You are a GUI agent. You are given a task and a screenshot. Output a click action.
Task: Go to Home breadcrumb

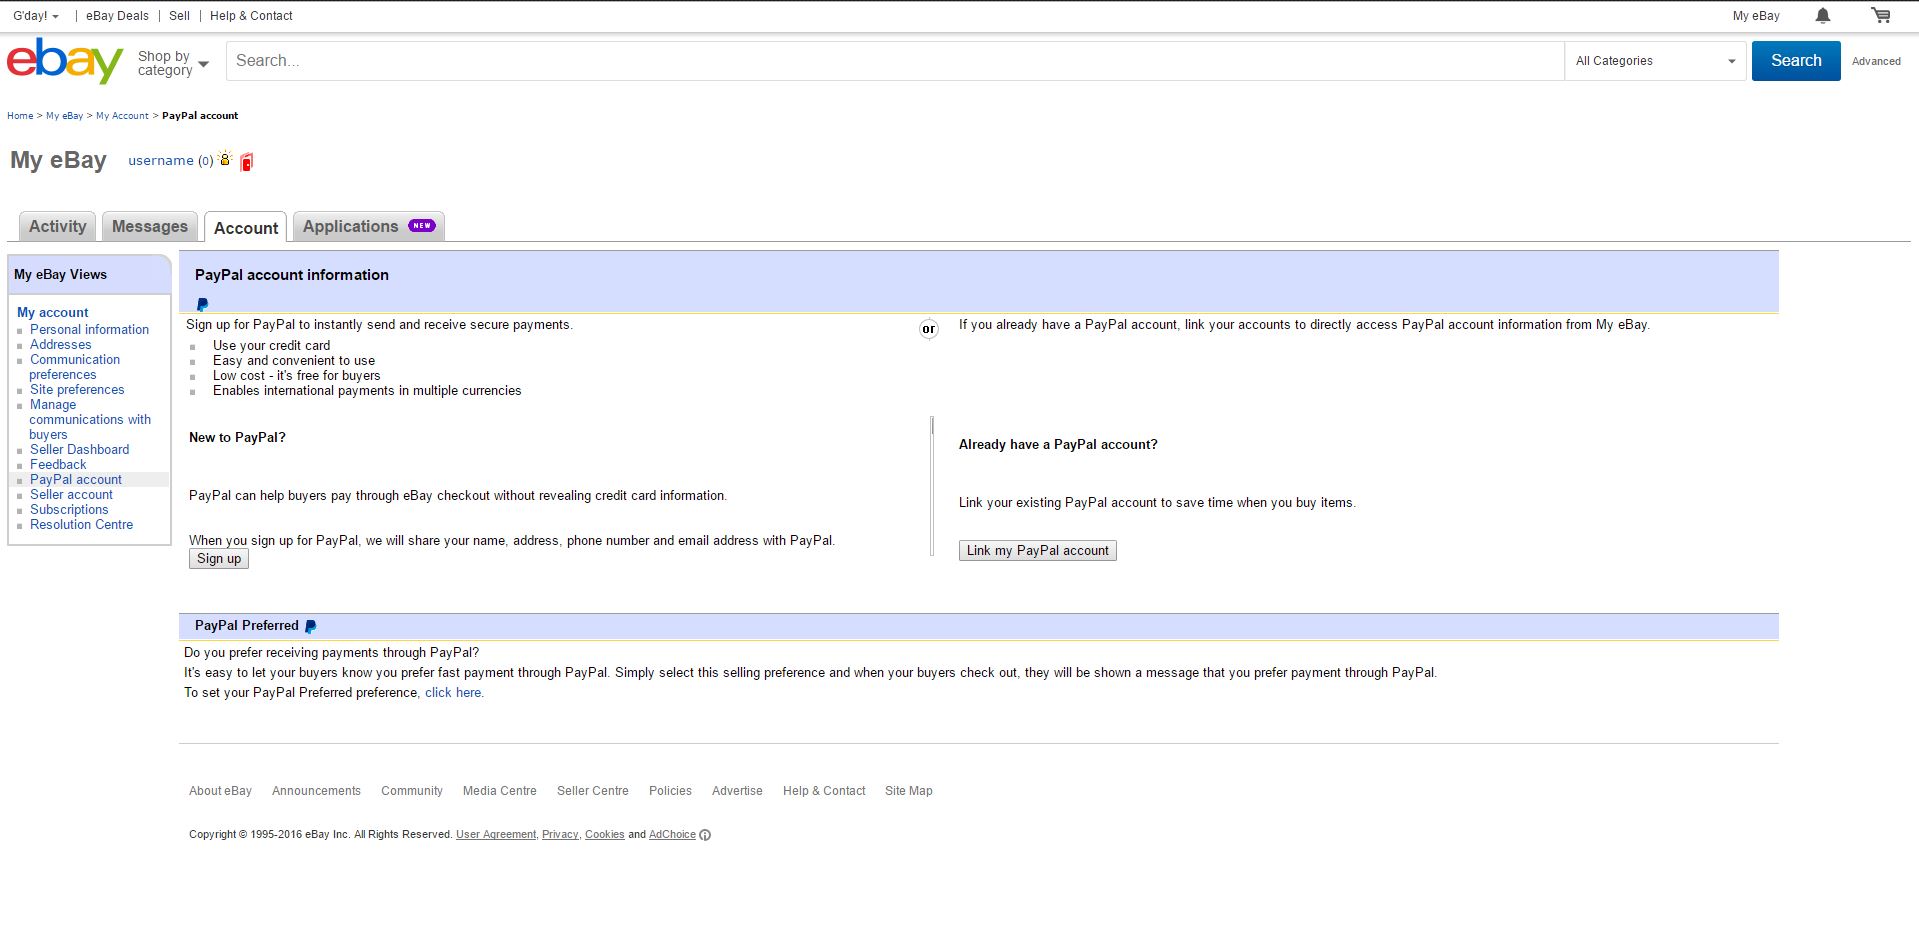(20, 116)
